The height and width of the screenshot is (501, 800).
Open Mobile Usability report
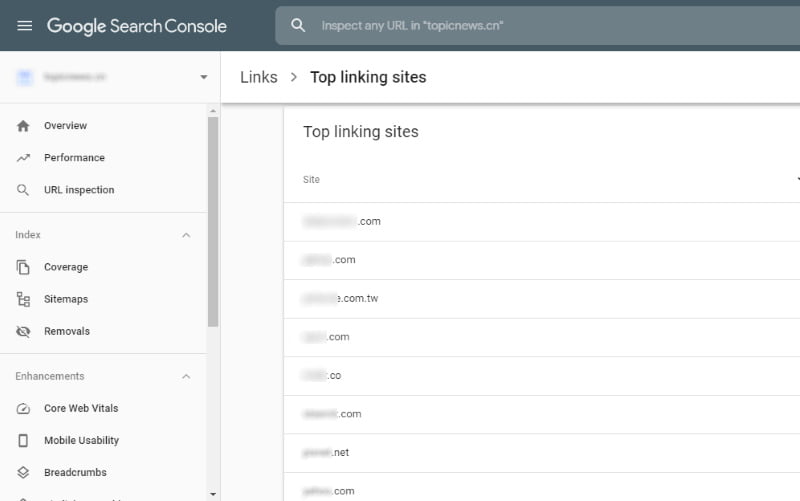(x=81, y=440)
